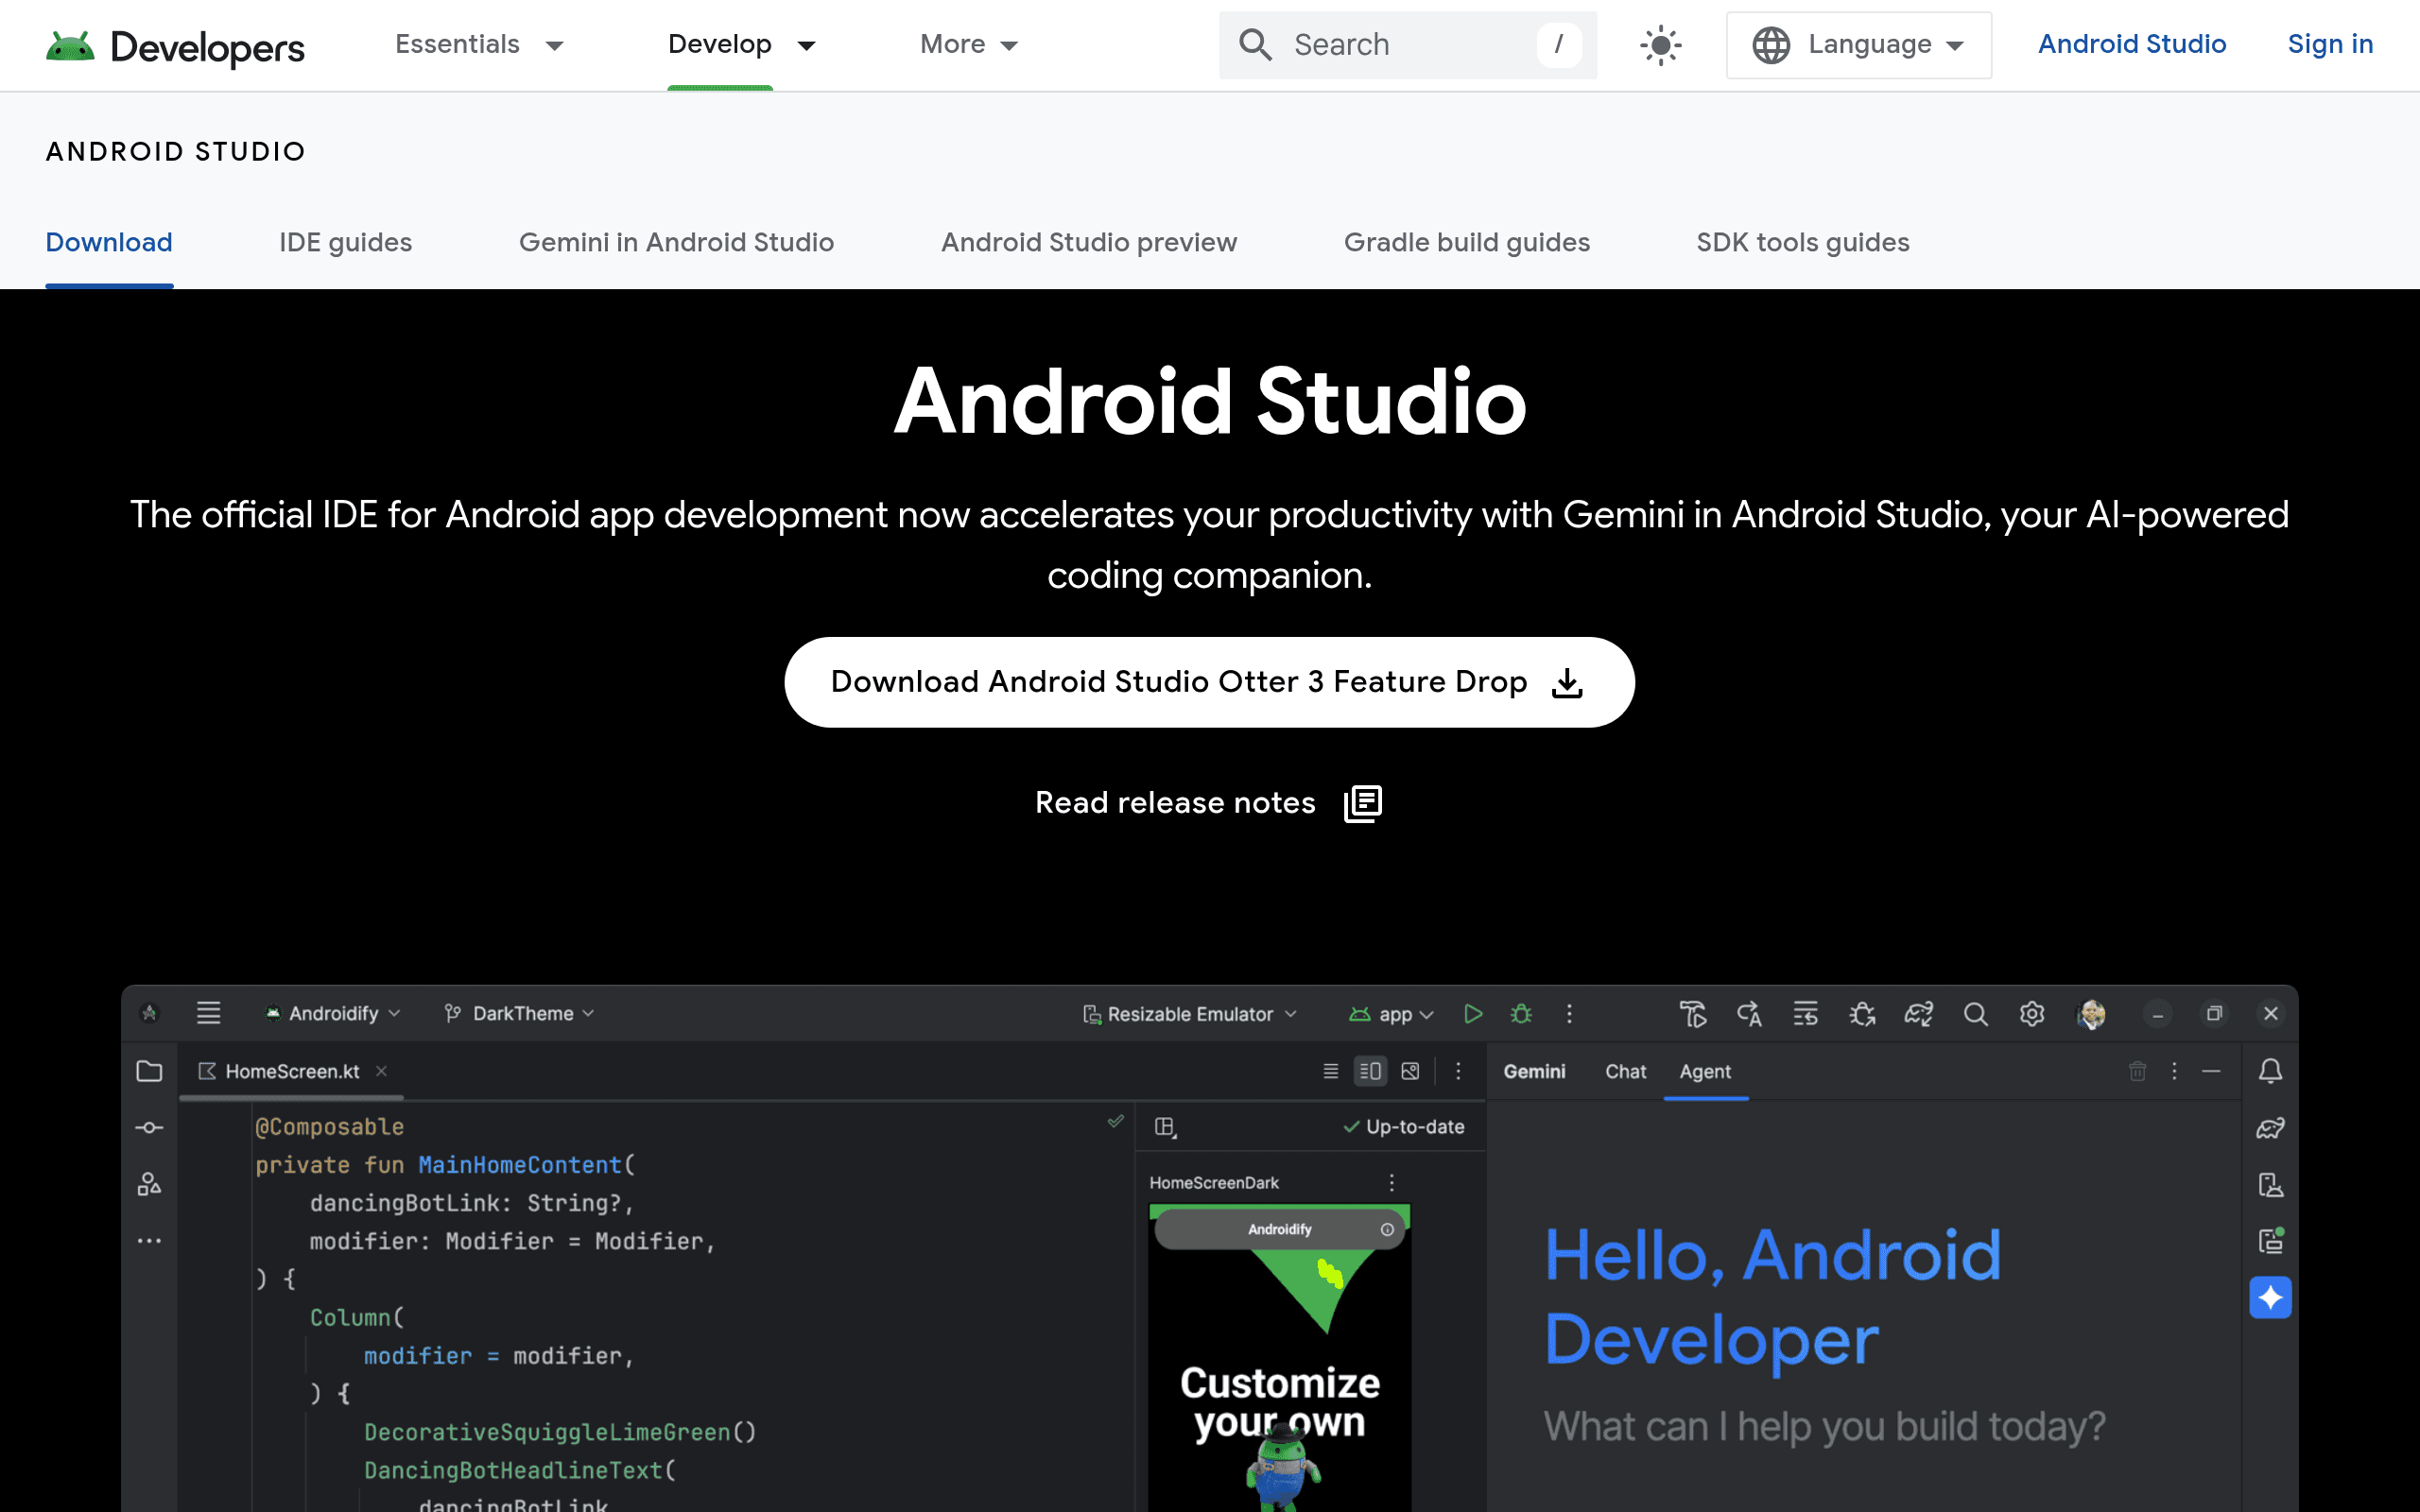Click the IDE hamburger main menu icon
The width and height of the screenshot is (2420, 1512).
(208, 1013)
